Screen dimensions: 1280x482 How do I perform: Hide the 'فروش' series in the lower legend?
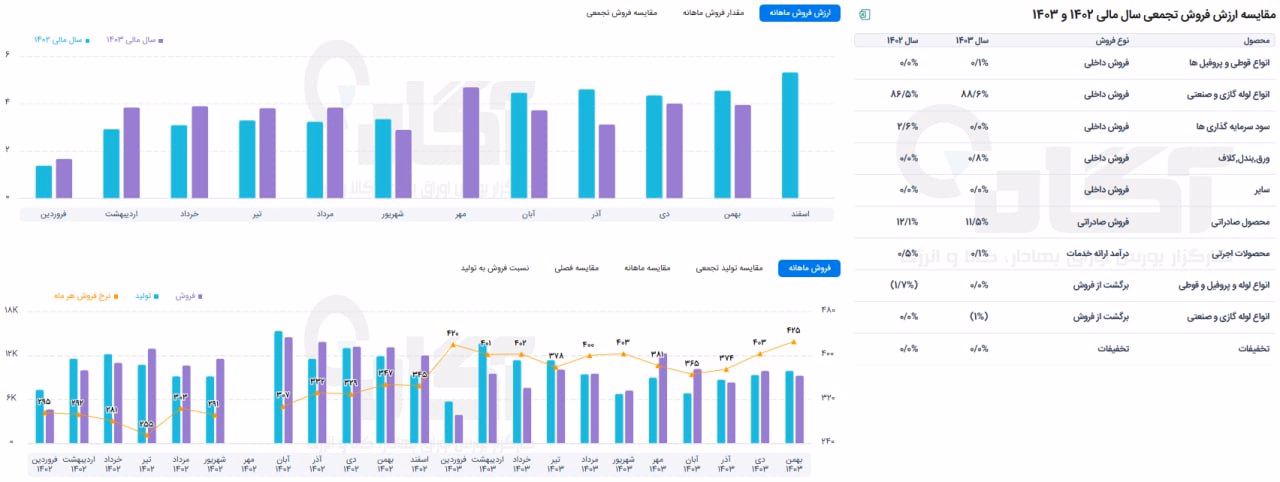pos(189,296)
